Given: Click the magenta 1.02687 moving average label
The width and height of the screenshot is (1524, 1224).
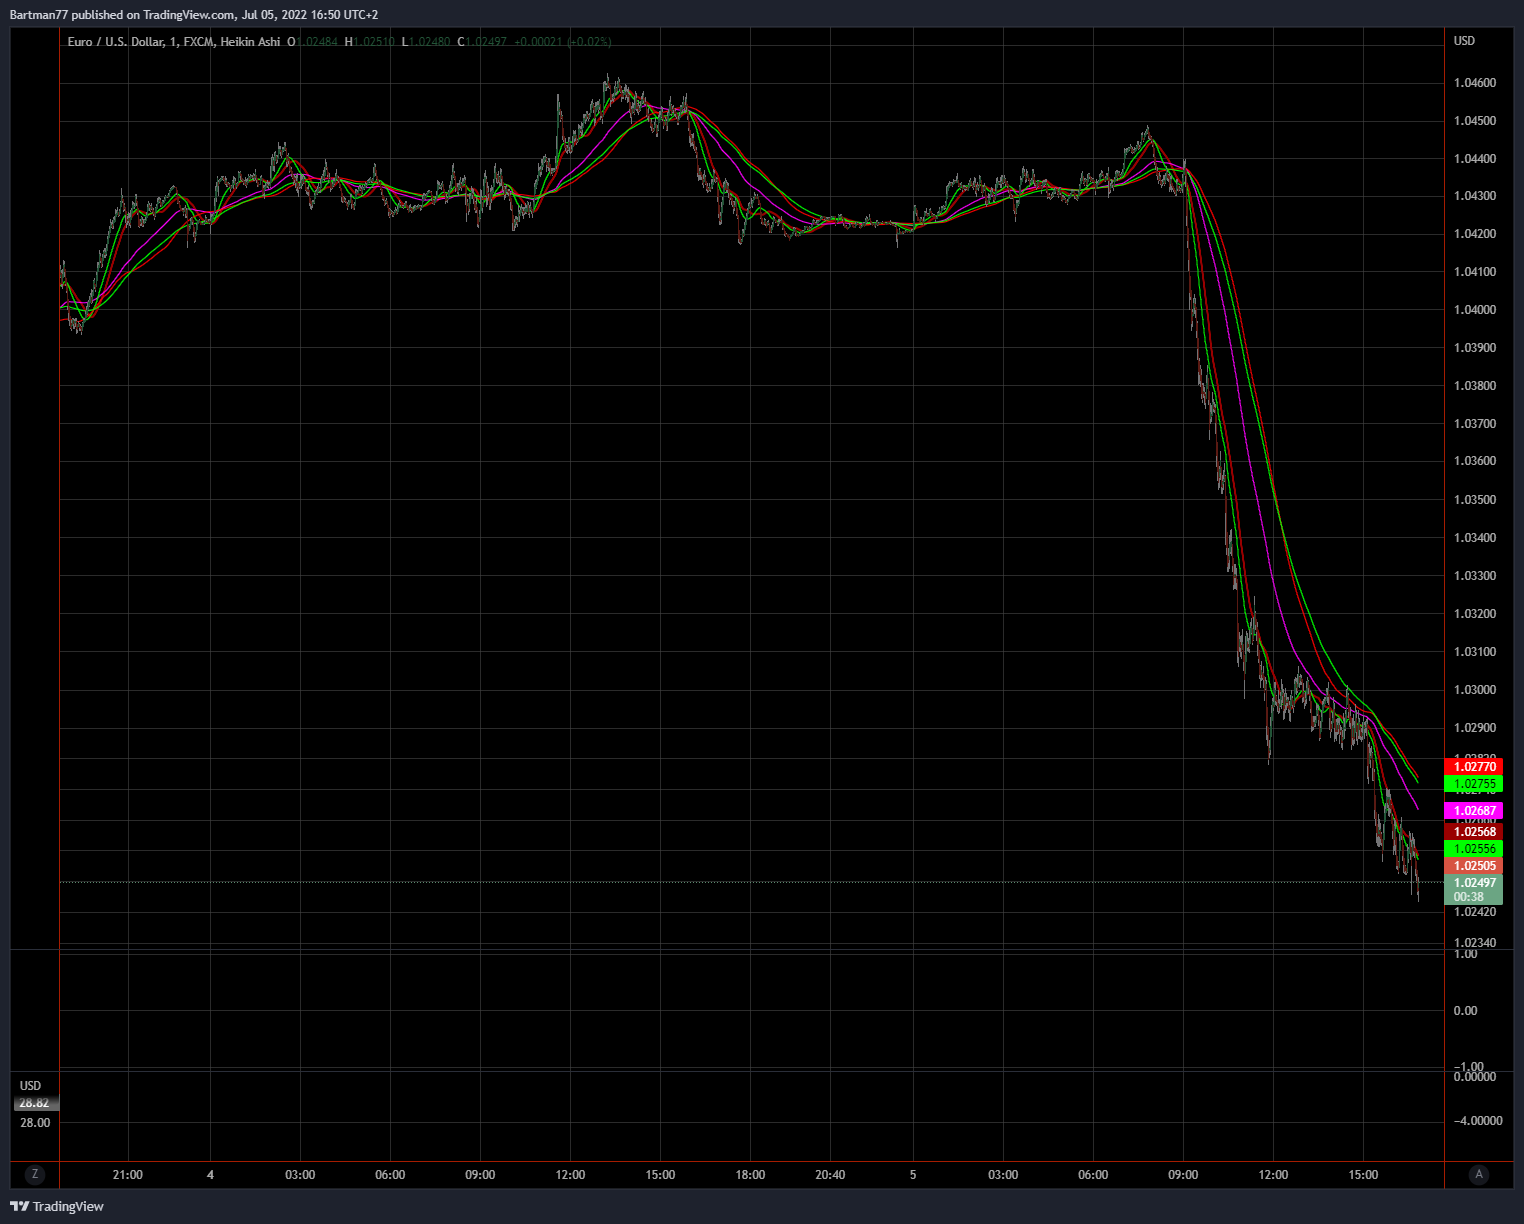Looking at the screenshot, I should pyautogui.click(x=1475, y=810).
